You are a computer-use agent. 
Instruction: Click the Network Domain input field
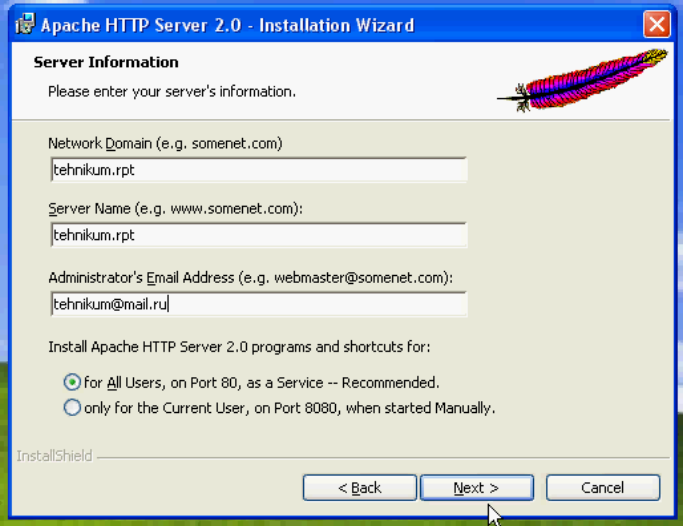[x=259, y=170]
